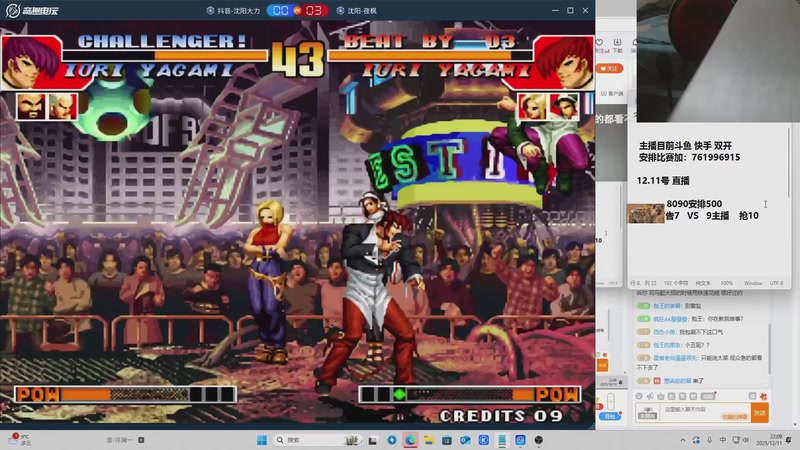Screen dimensions: 800x450
Task: Open the blue 背包 backpack button
Action: point(610,416)
